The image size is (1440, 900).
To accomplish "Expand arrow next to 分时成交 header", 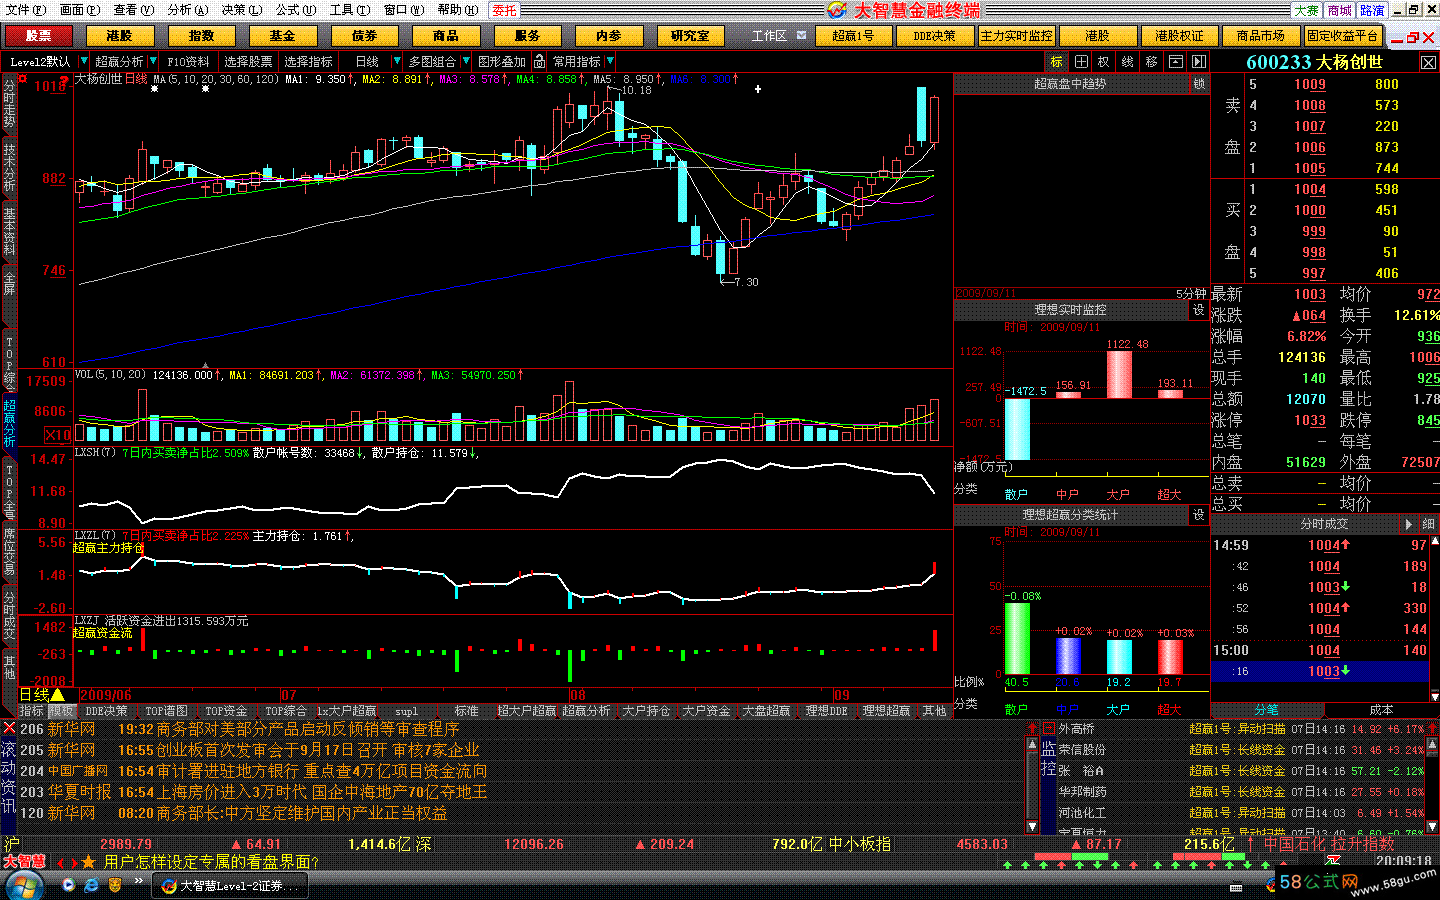I will 1409,524.
